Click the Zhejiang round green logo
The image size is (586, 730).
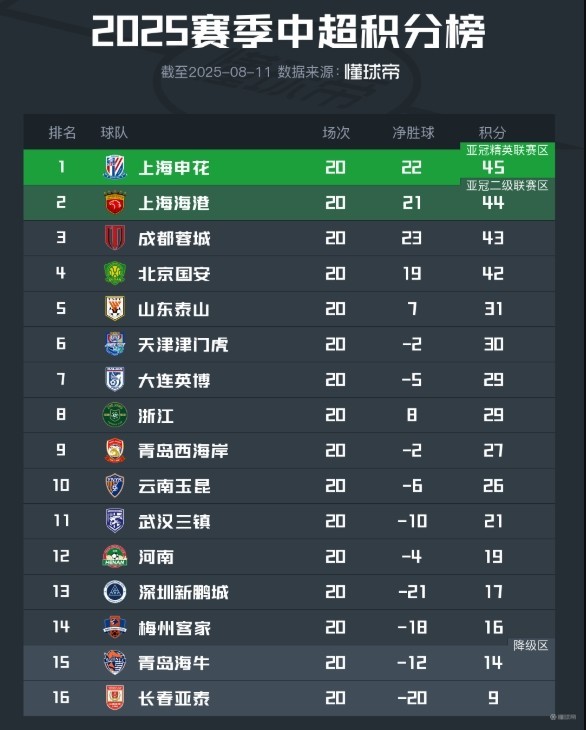tap(115, 415)
